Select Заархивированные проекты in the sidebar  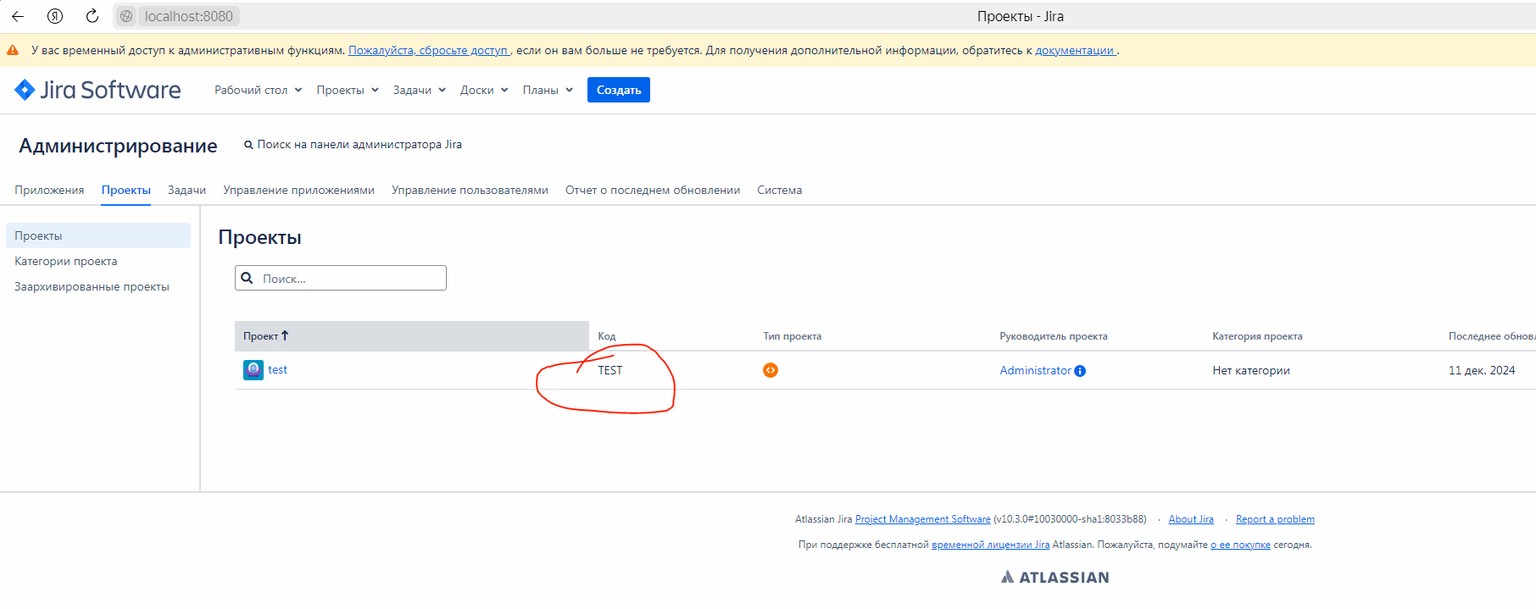click(x=92, y=287)
